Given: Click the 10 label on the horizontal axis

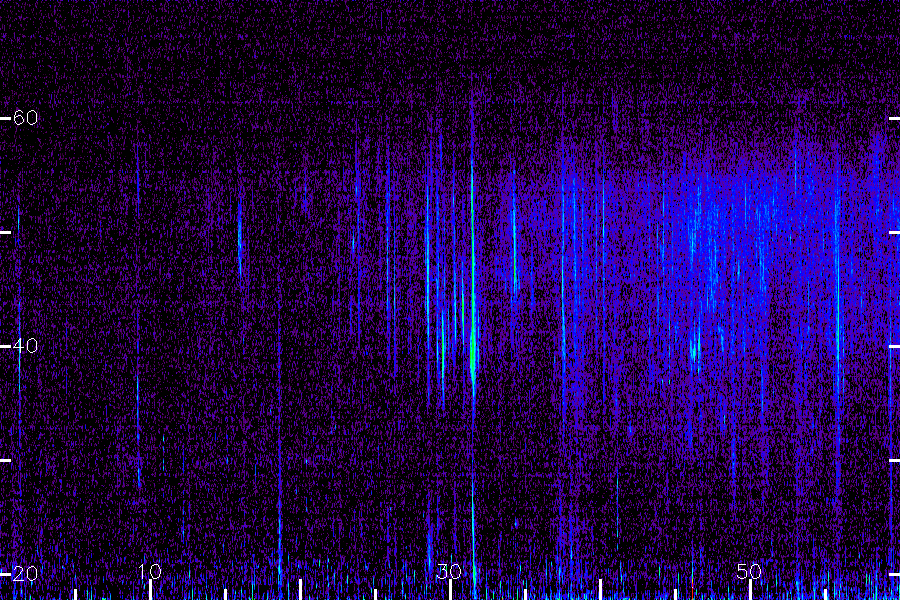Looking at the screenshot, I should (x=150, y=571).
